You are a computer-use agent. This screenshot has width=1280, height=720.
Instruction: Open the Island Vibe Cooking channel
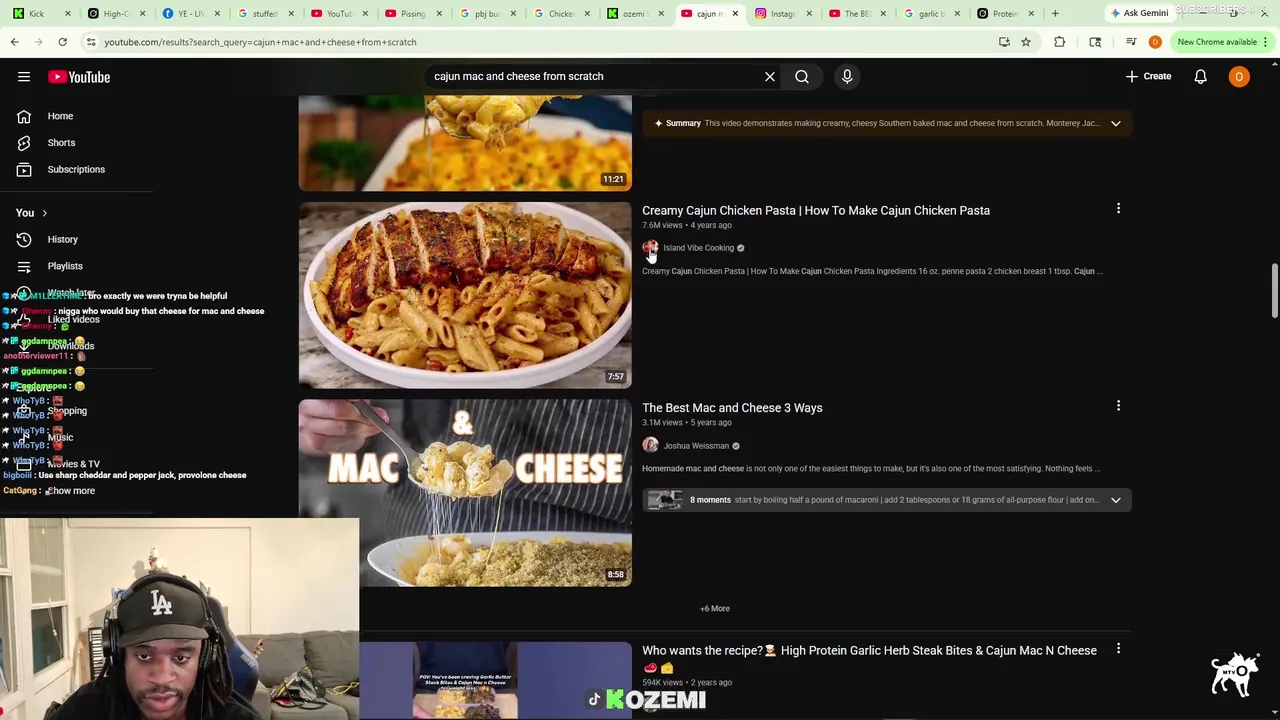pos(698,248)
